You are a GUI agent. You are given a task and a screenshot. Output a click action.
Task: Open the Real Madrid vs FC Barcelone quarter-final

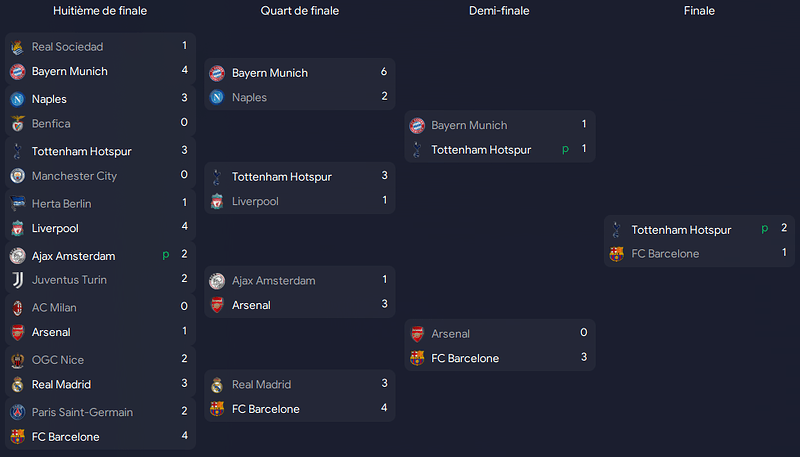pos(300,396)
